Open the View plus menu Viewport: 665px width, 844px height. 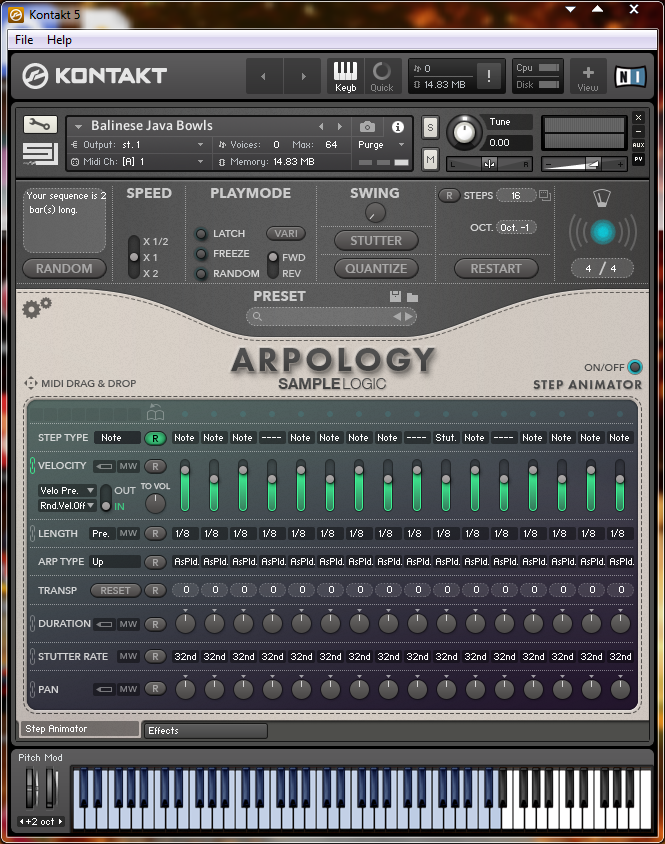(x=588, y=76)
